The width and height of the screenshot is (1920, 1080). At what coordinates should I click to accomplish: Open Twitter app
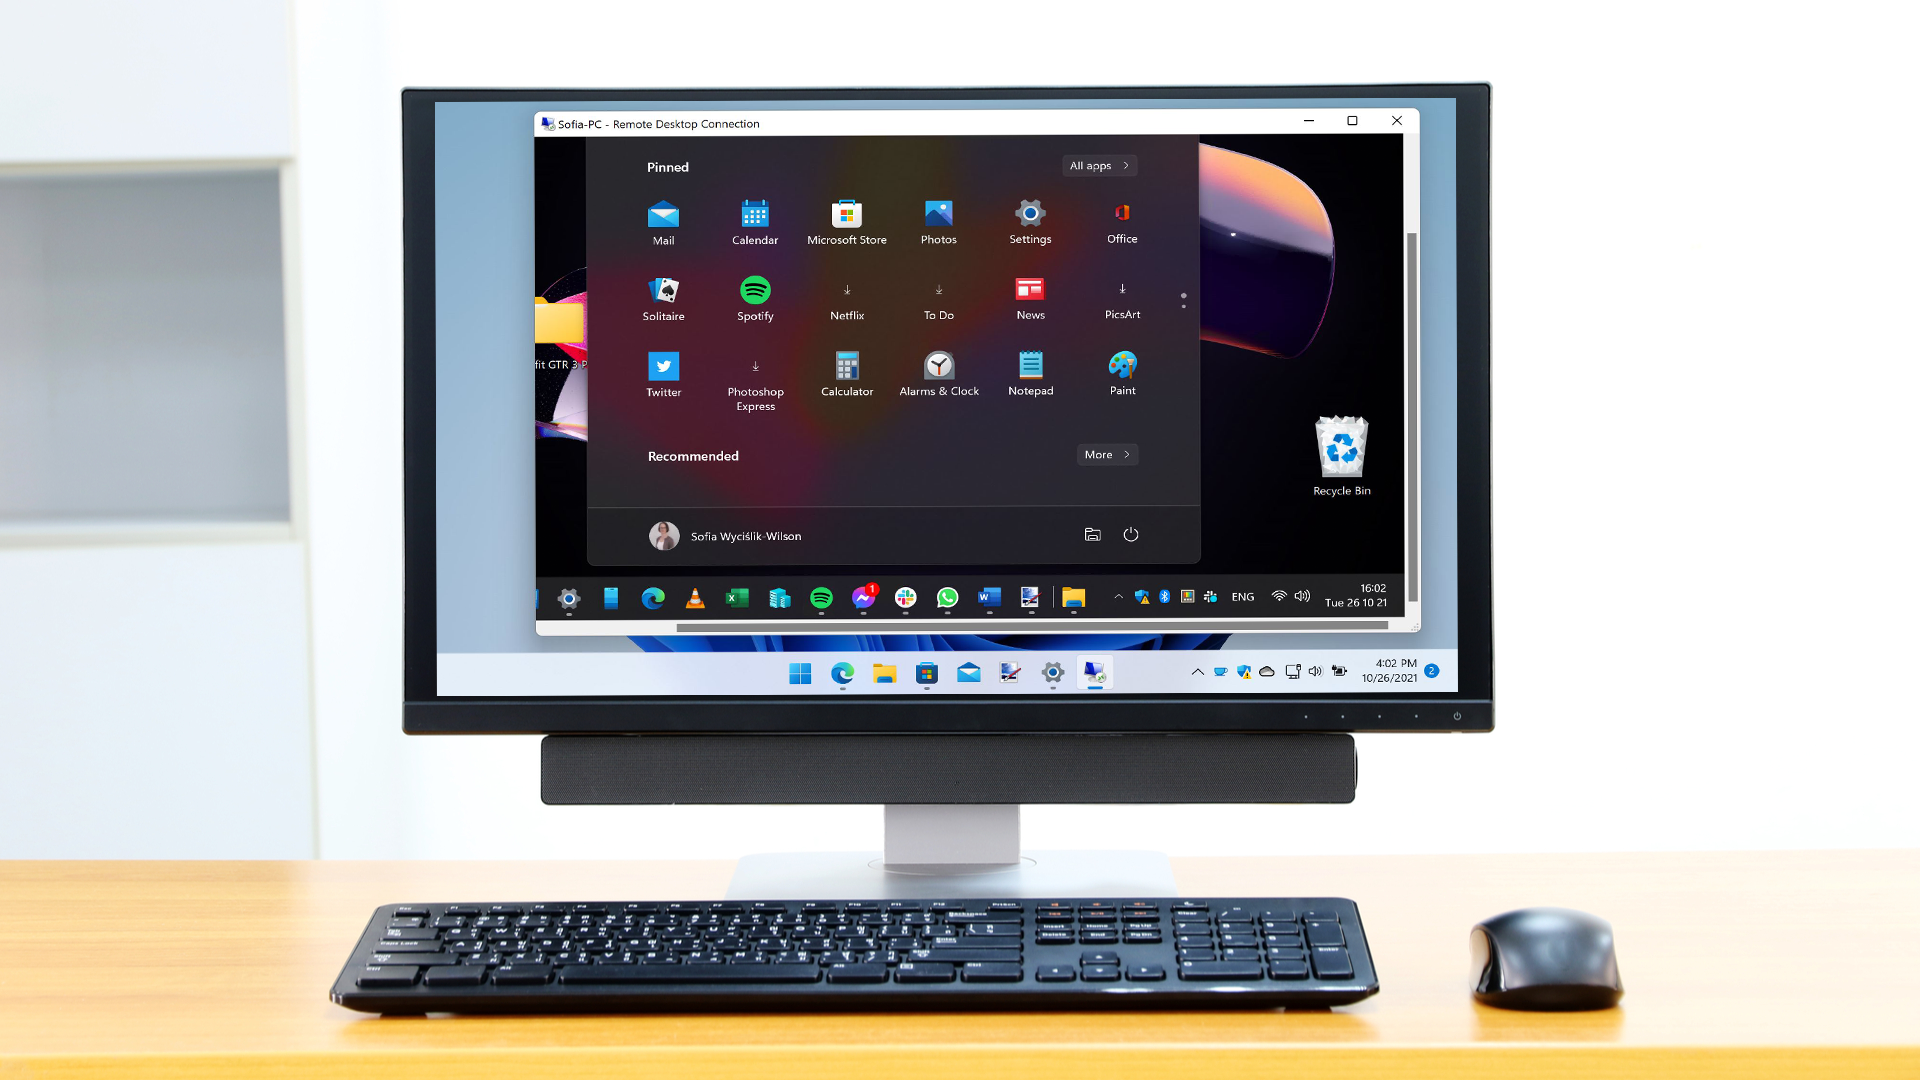coord(663,367)
